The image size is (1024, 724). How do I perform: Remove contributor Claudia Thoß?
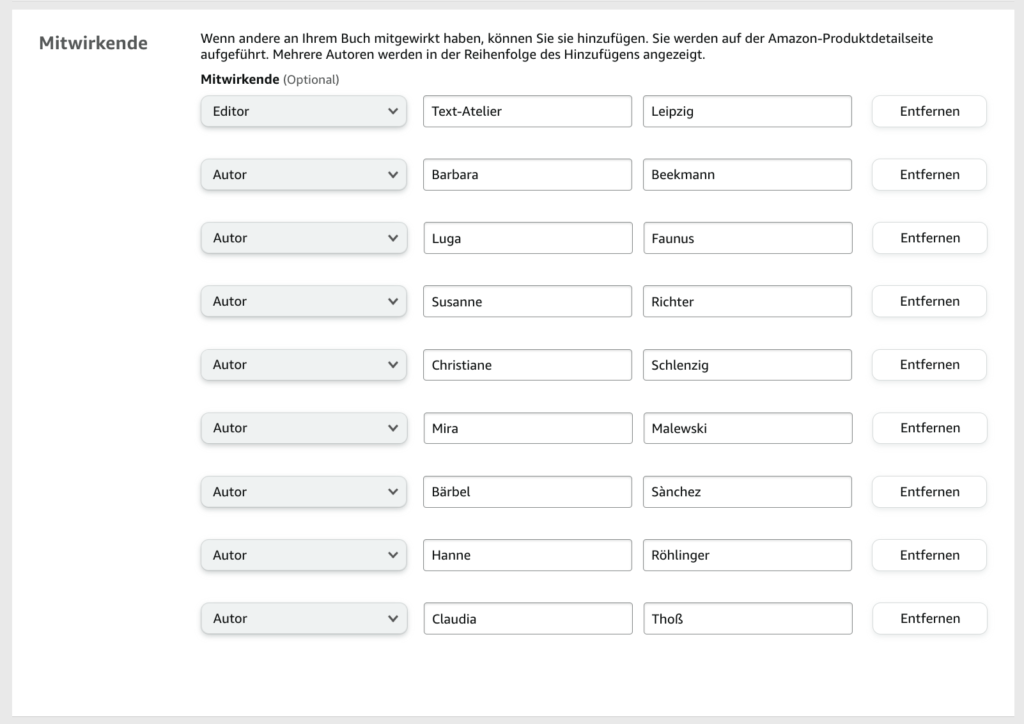[x=929, y=619]
